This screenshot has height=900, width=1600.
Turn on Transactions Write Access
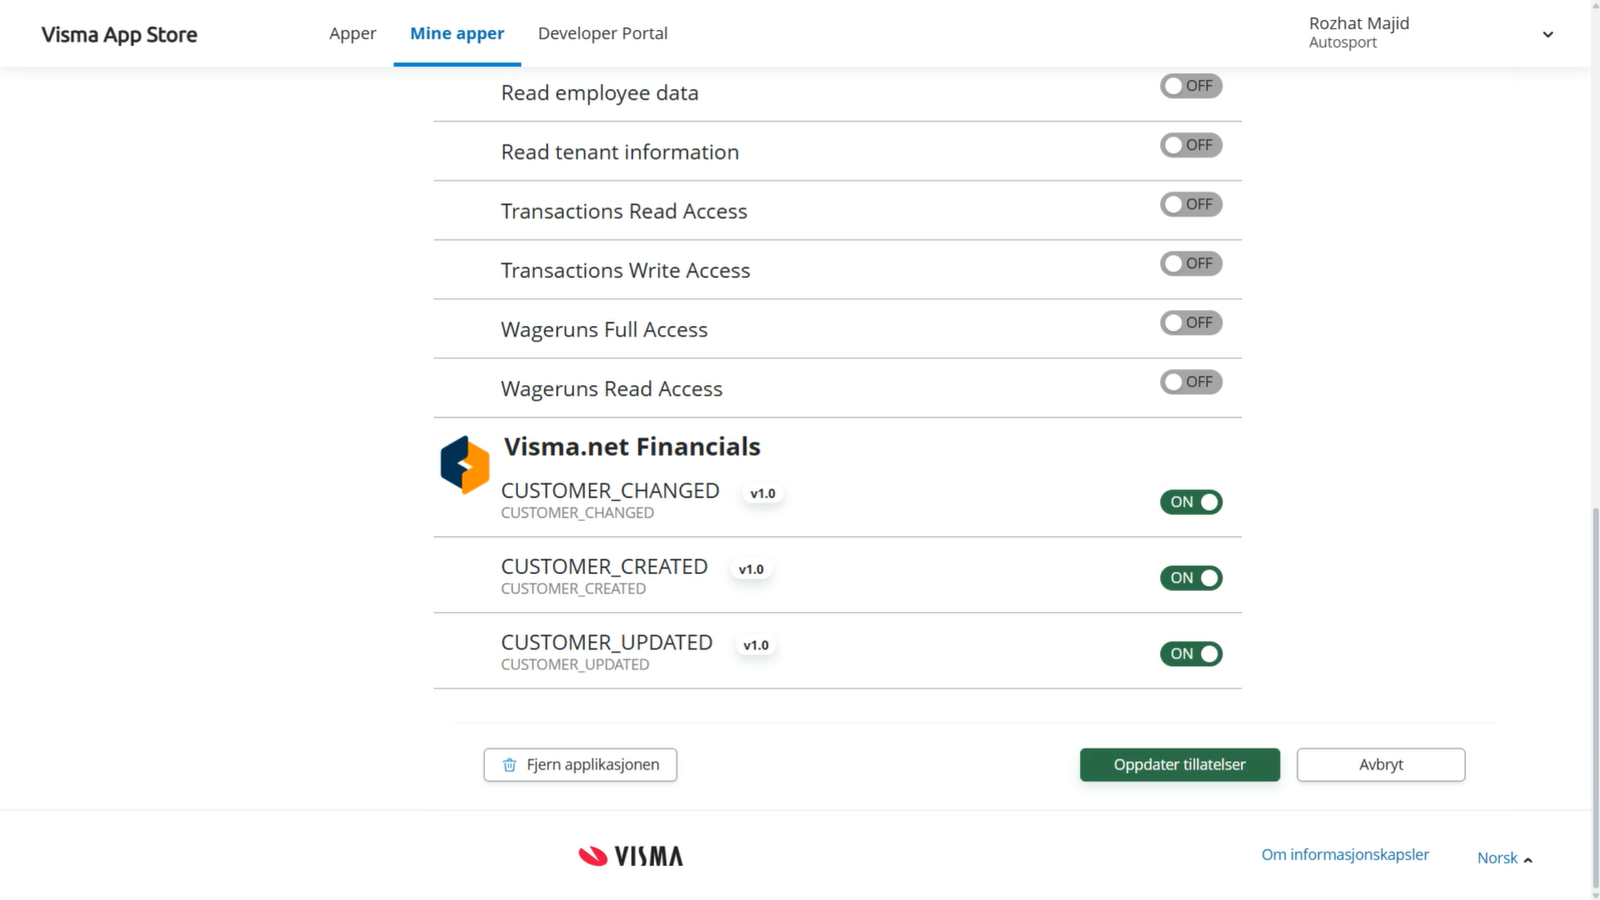click(1190, 264)
